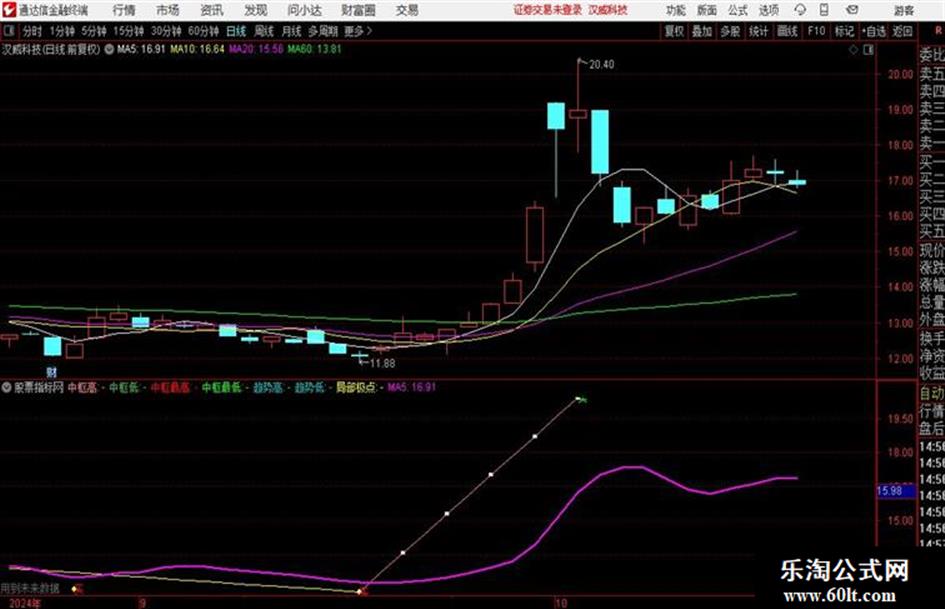Click the 游客 user account

(904, 10)
